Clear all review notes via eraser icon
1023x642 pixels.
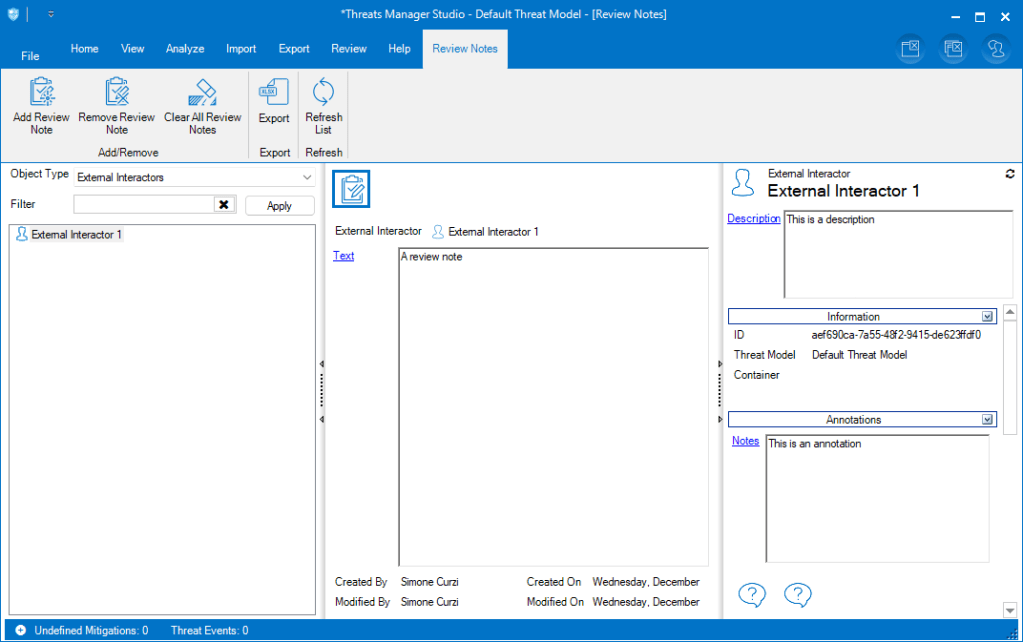203,93
